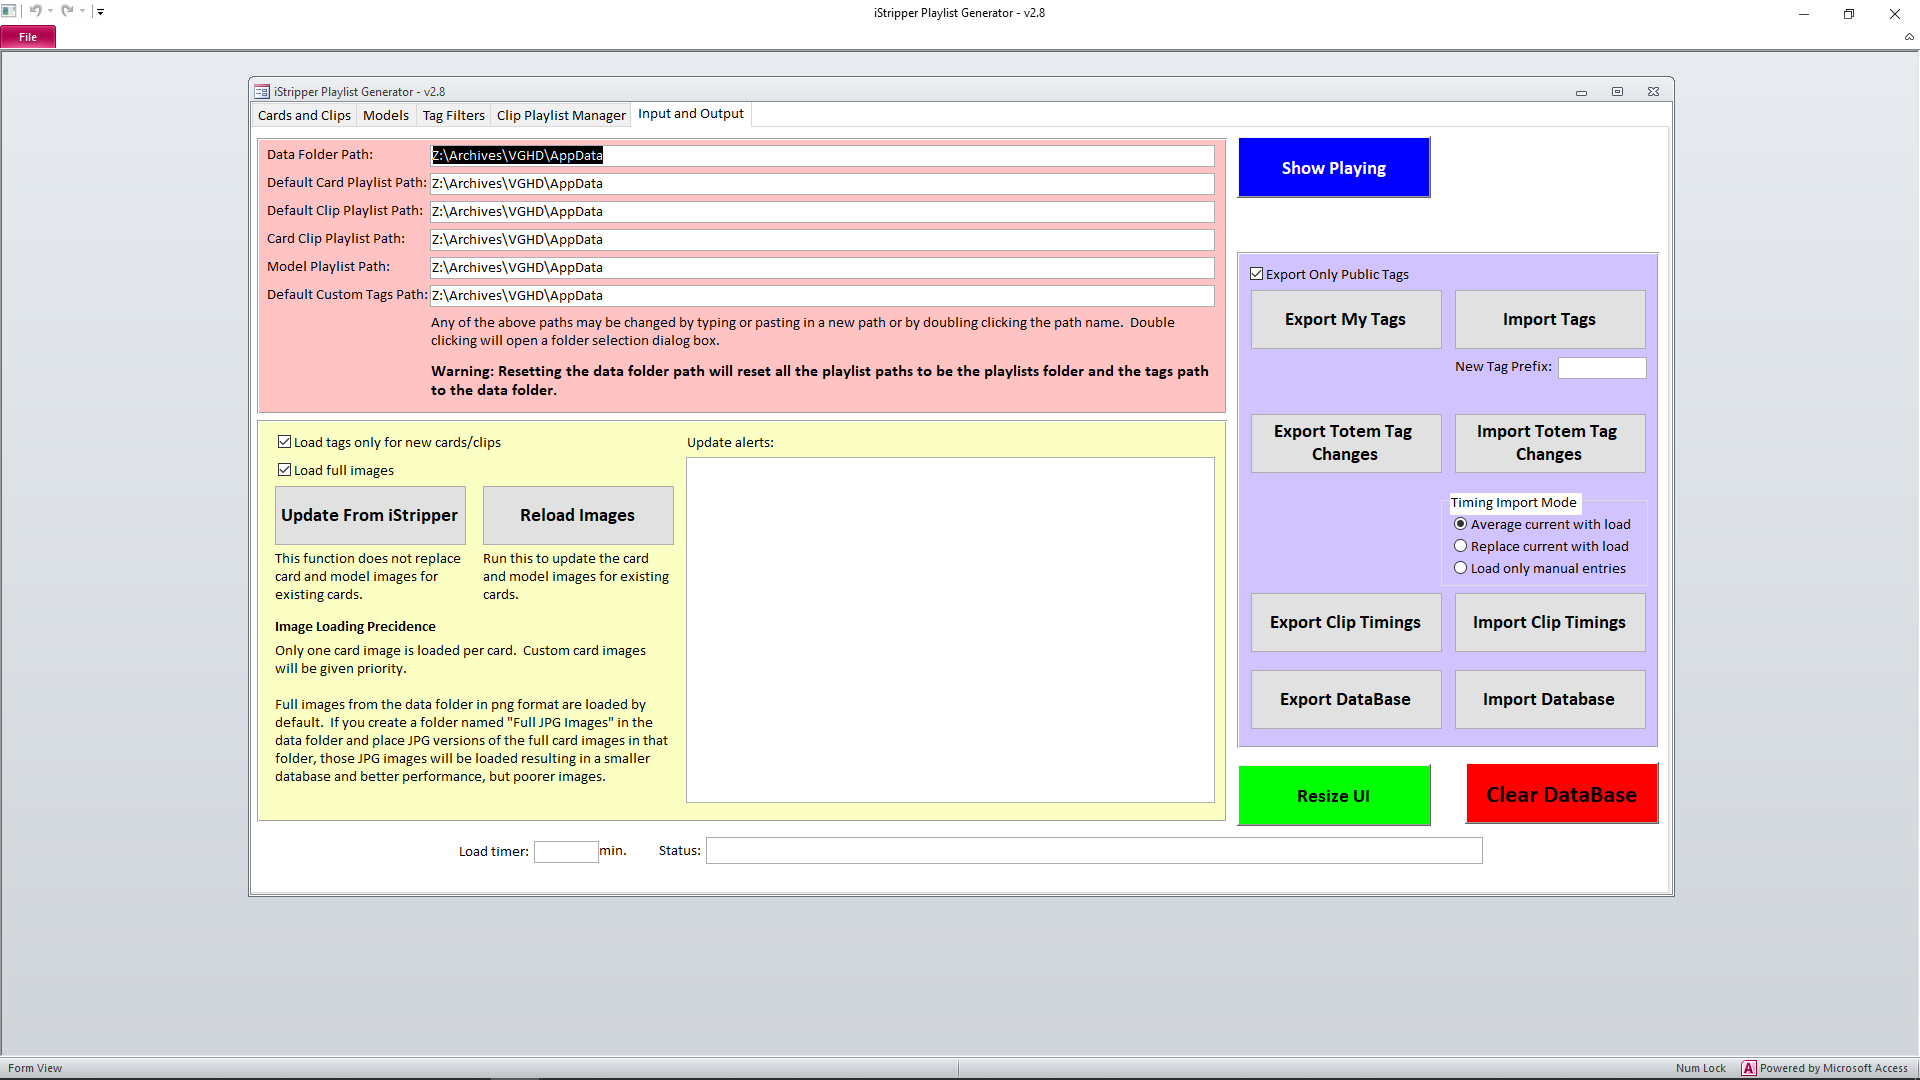Viewport: 1920px width, 1080px height.
Task: Click the Data Folder Path field
Action: tap(822, 155)
